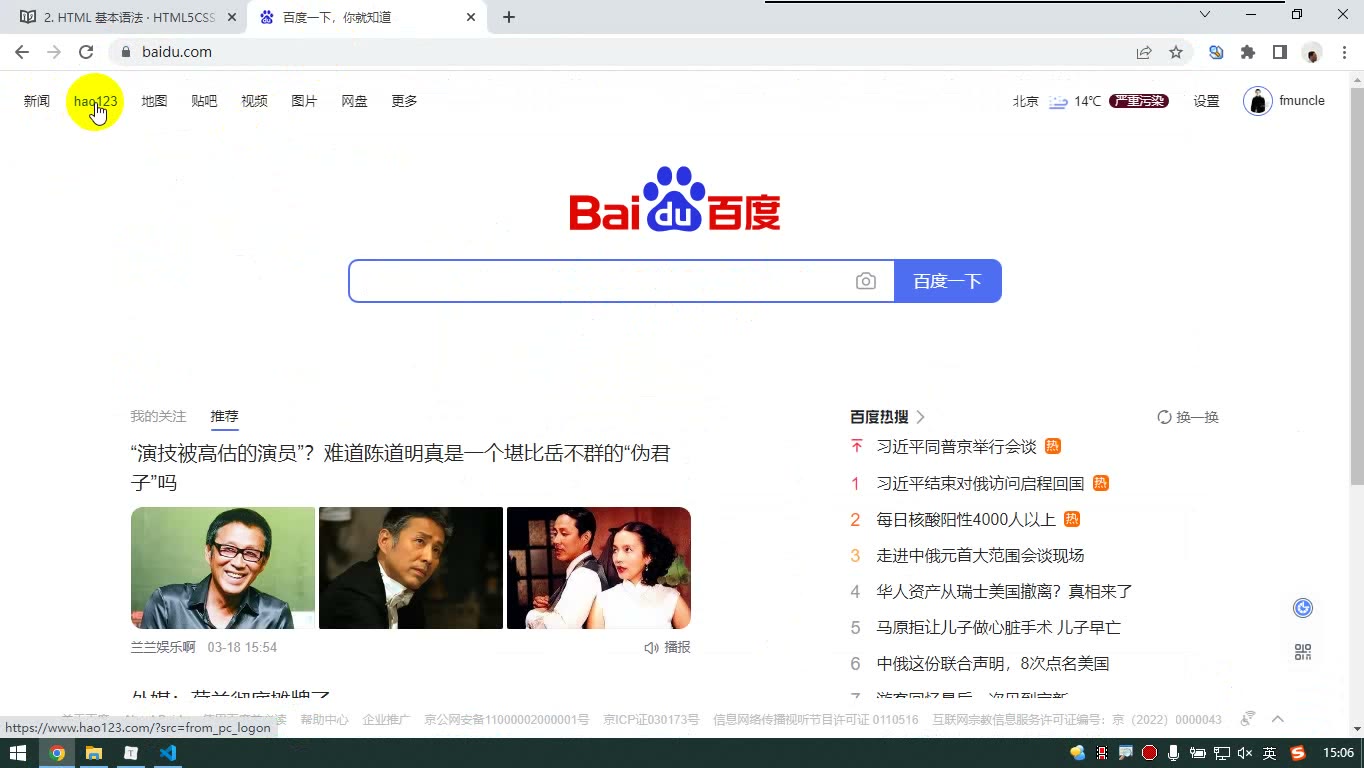The width and height of the screenshot is (1364, 768).
Task: Open 华人资产从瑞士美国撤离 hot search
Action: [x=1004, y=591]
